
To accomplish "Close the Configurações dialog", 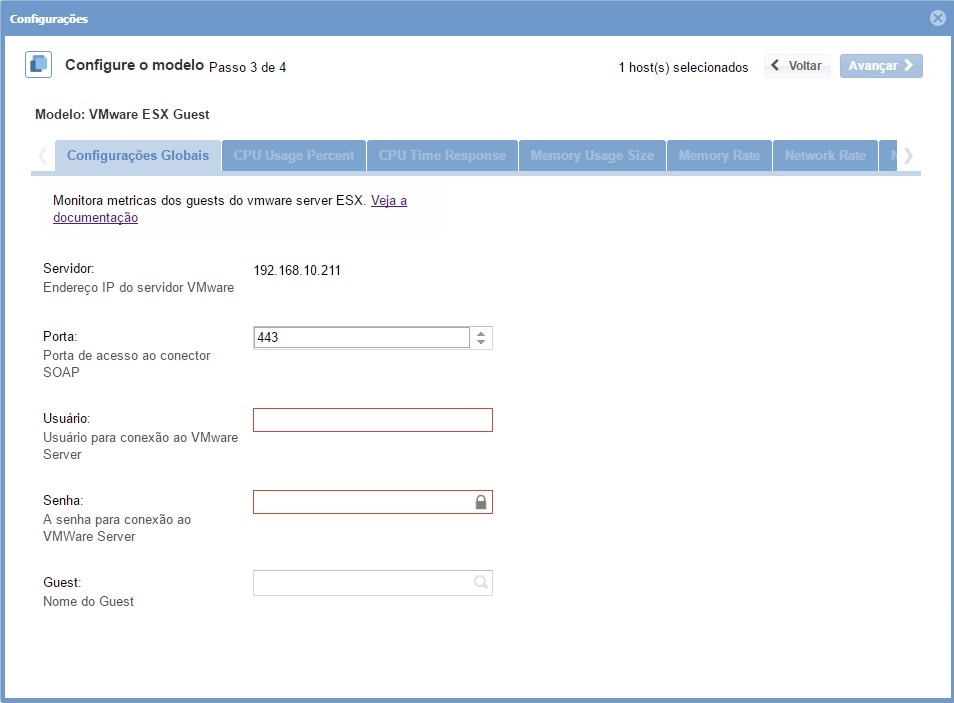I will (937, 18).
